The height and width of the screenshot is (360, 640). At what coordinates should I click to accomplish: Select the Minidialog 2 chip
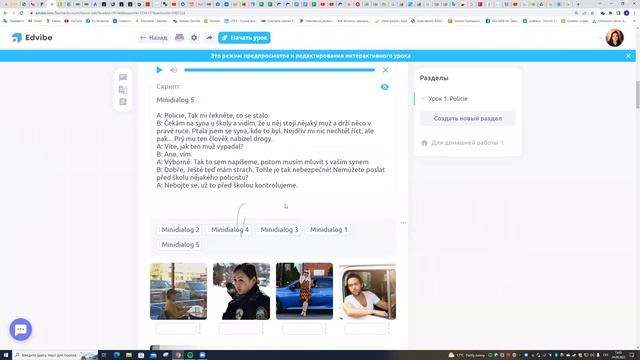point(180,230)
